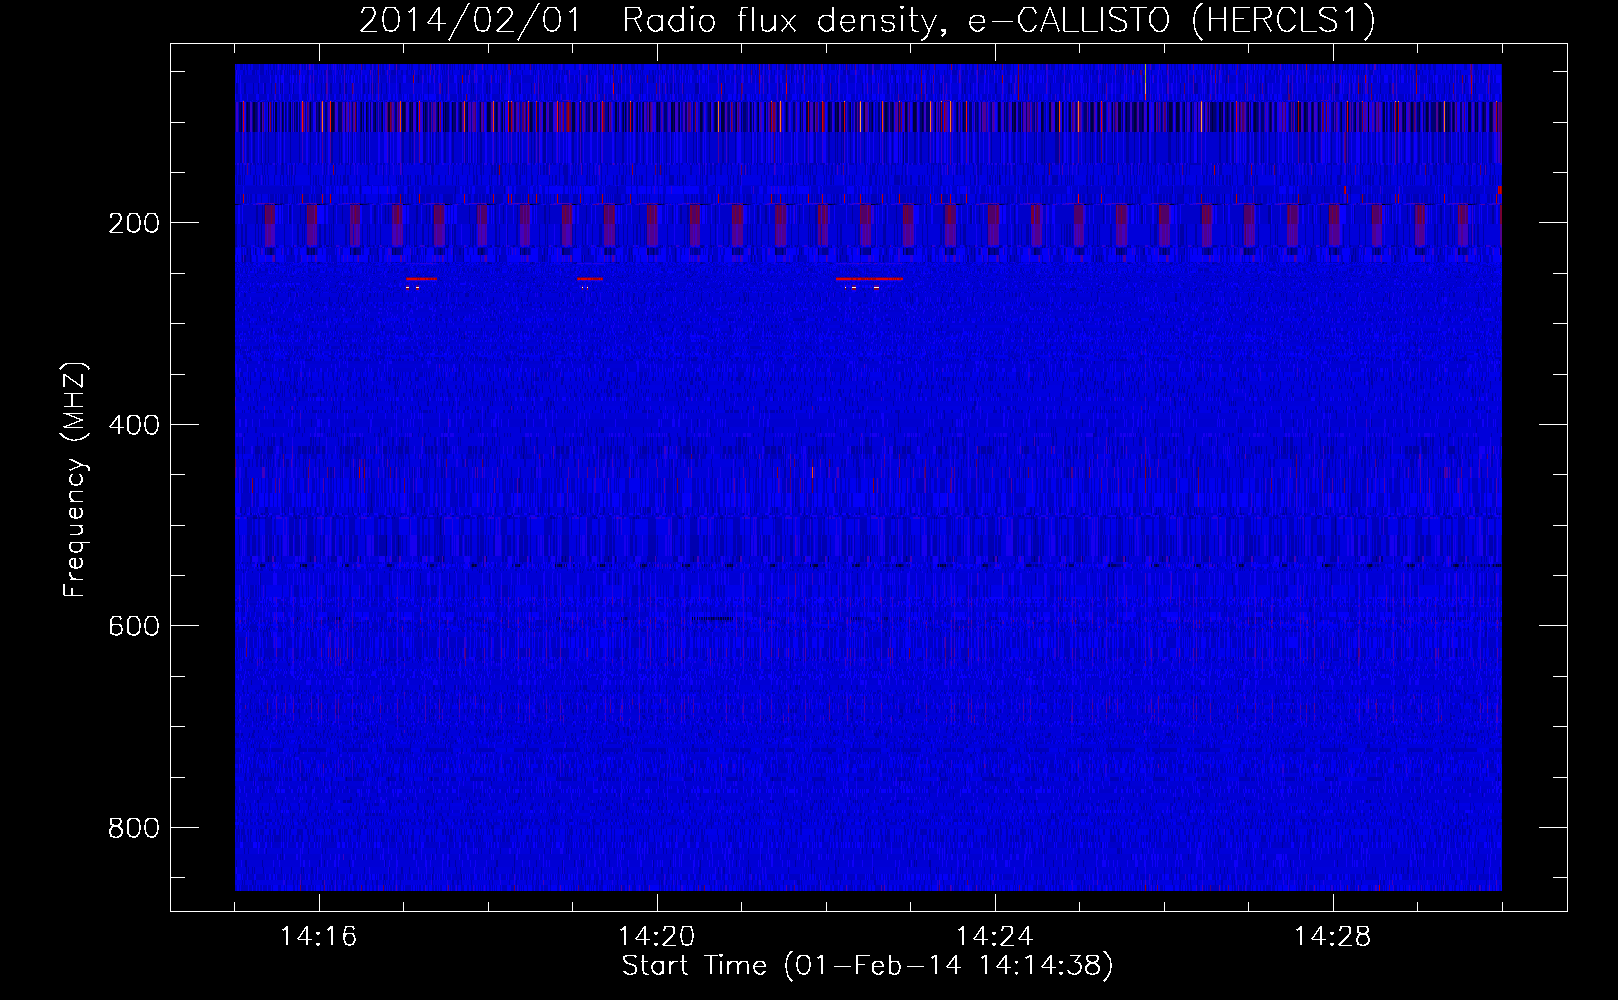Select the 600 frequency tick label
Screen dimensions: 1618x1000
133,626
